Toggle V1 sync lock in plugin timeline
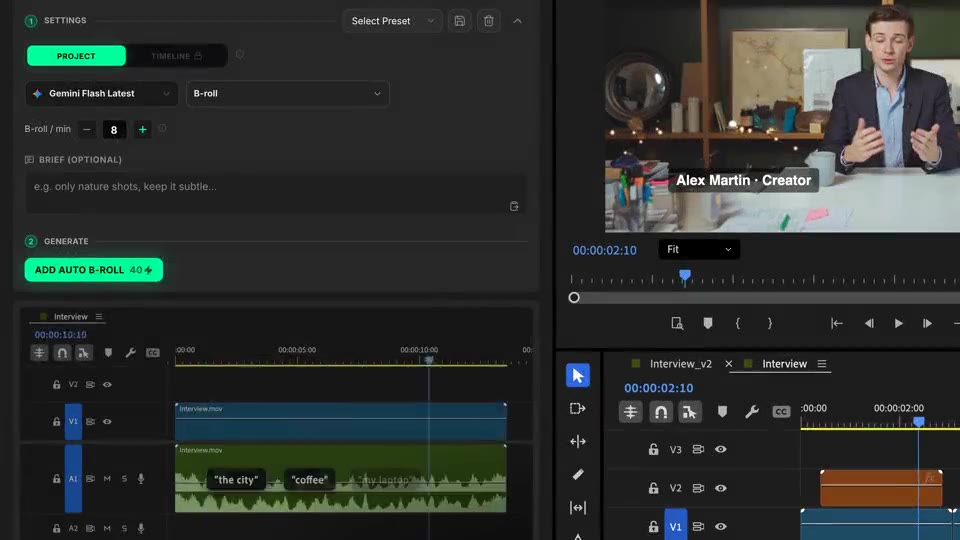The height and width of the screenshot is (540, 960). (x=90, y=421)
